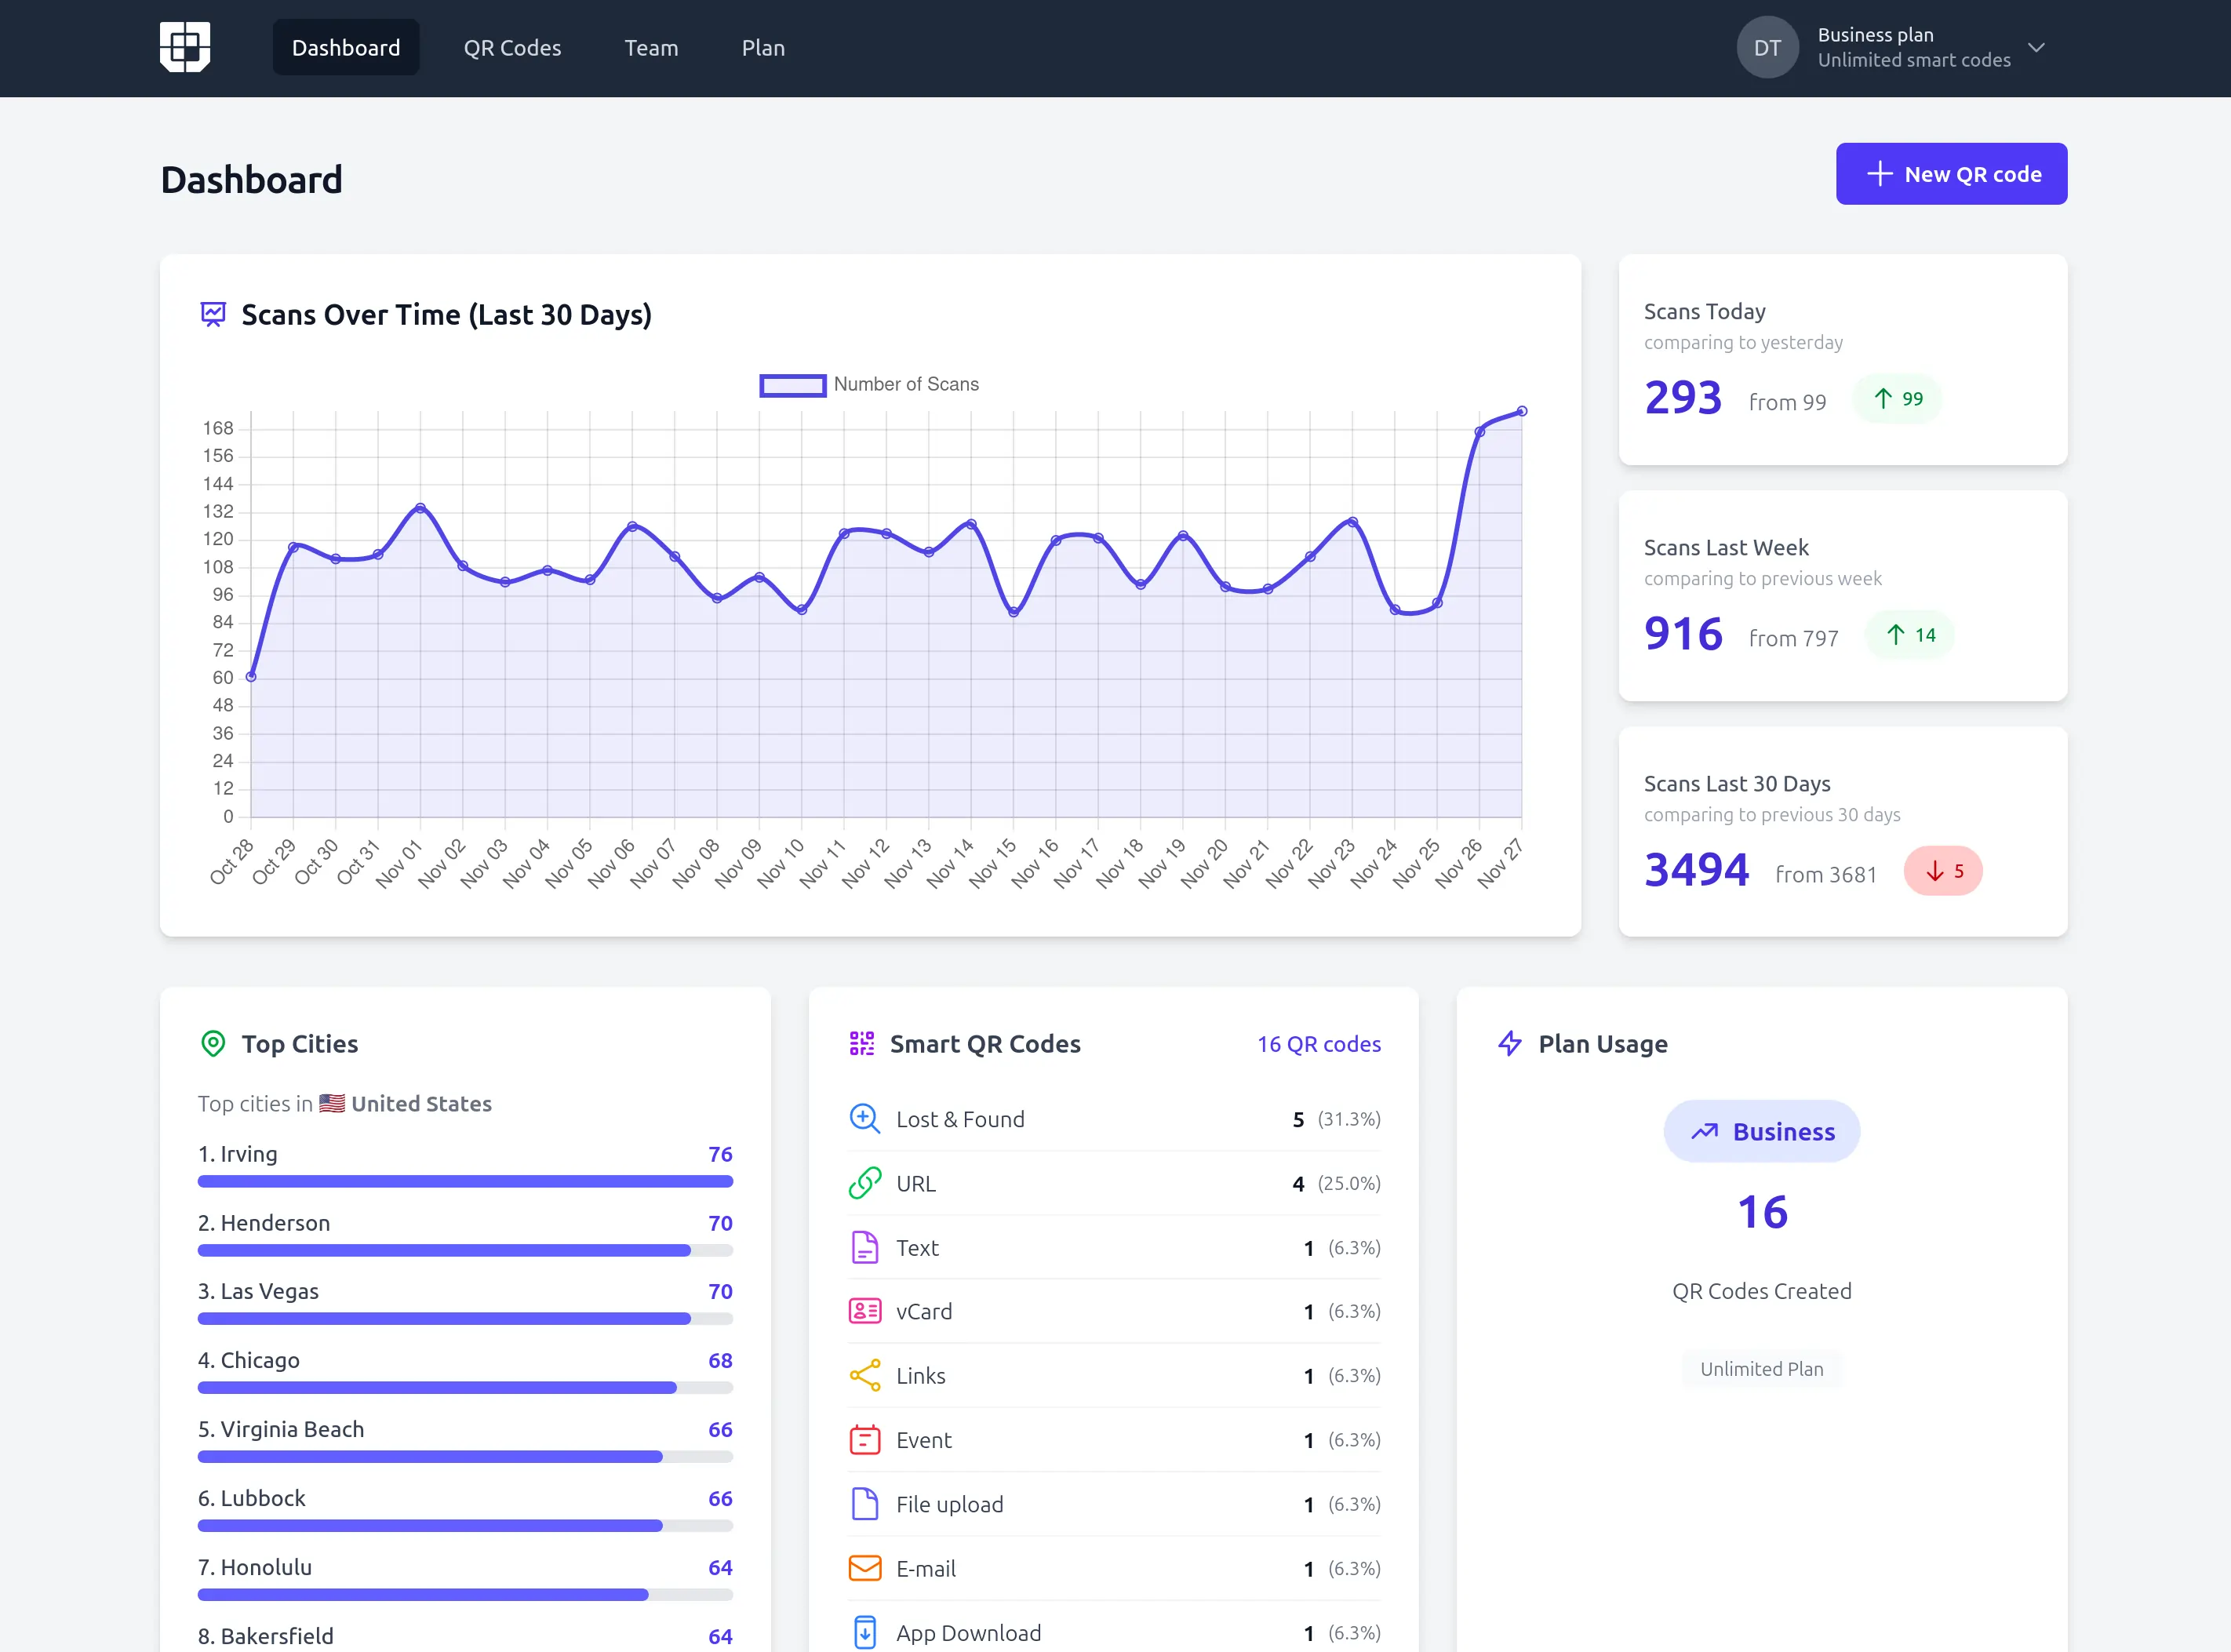Click the Business plan badge
Viewport: 2231px width, 1652px height.
1761,1131
